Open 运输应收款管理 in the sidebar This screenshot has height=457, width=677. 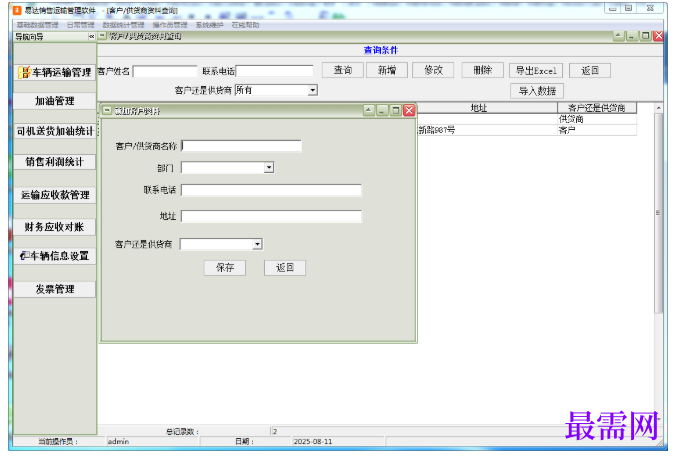pos(55,195)
